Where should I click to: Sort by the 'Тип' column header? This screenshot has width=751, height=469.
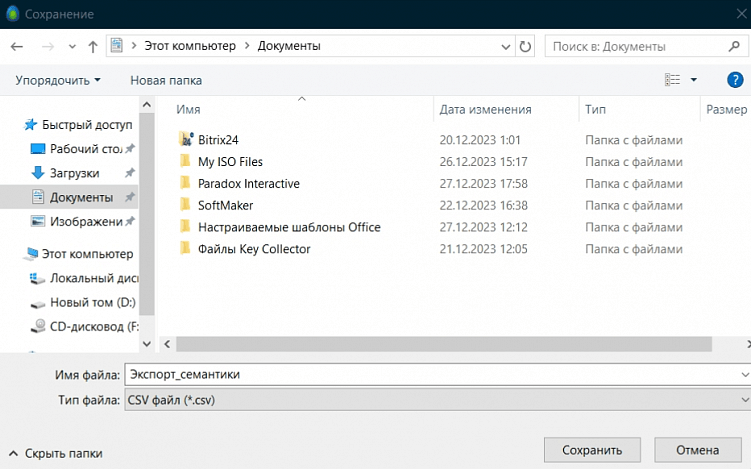595,109
